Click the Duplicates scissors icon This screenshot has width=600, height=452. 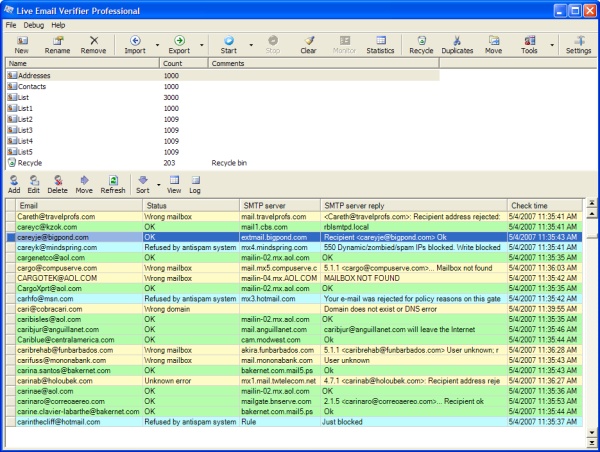pos(457,45)
